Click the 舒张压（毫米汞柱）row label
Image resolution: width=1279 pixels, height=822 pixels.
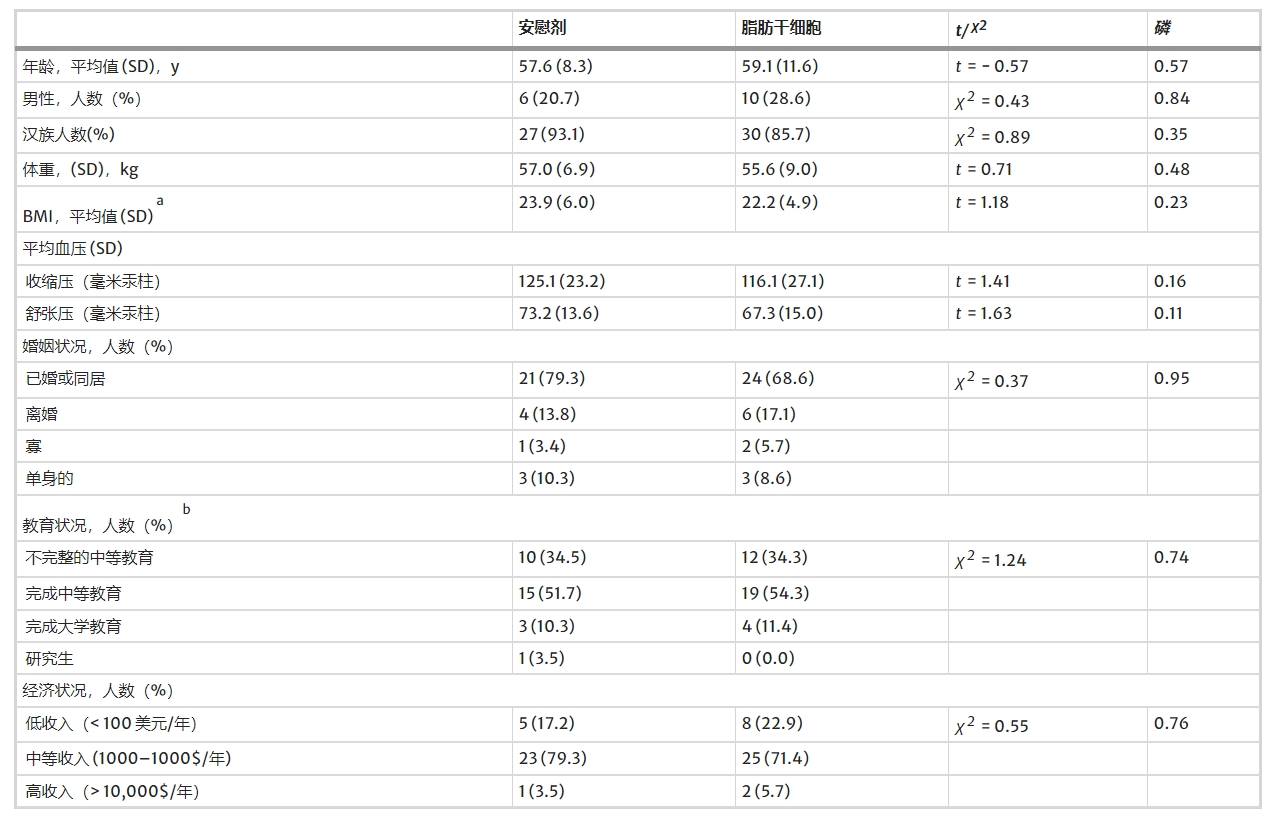(93, 314)
